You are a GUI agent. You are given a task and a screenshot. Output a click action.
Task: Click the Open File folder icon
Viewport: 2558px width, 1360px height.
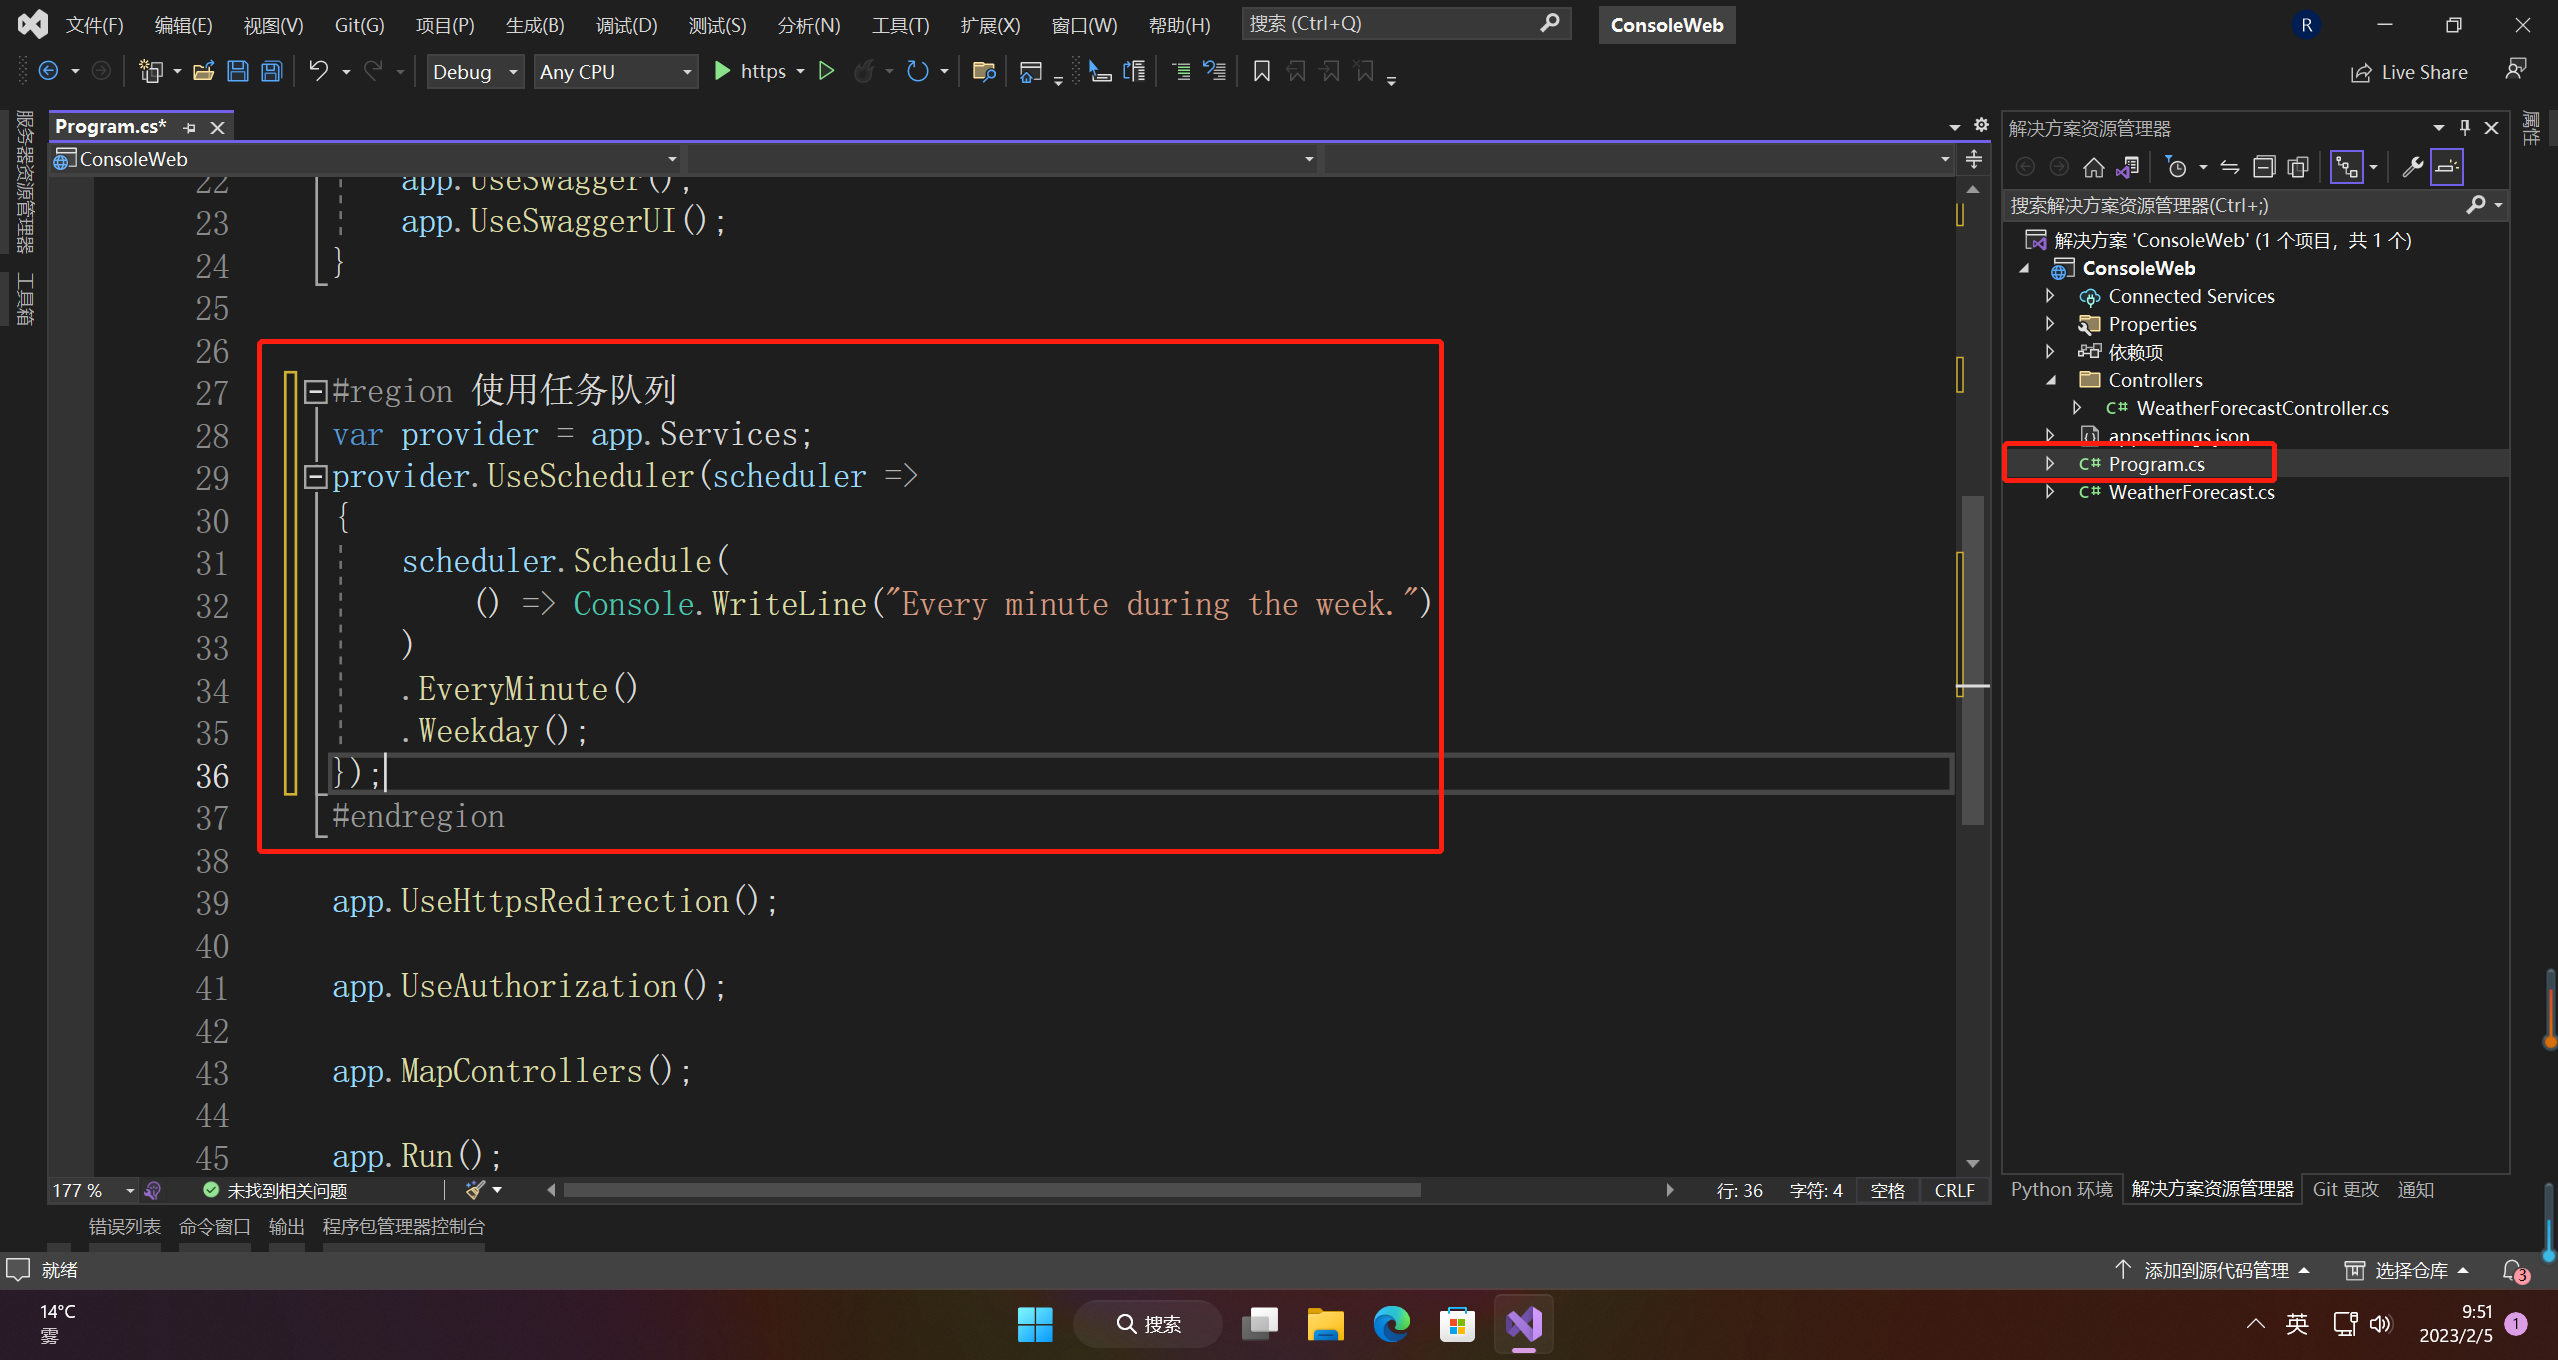click(x=204, y=71)
